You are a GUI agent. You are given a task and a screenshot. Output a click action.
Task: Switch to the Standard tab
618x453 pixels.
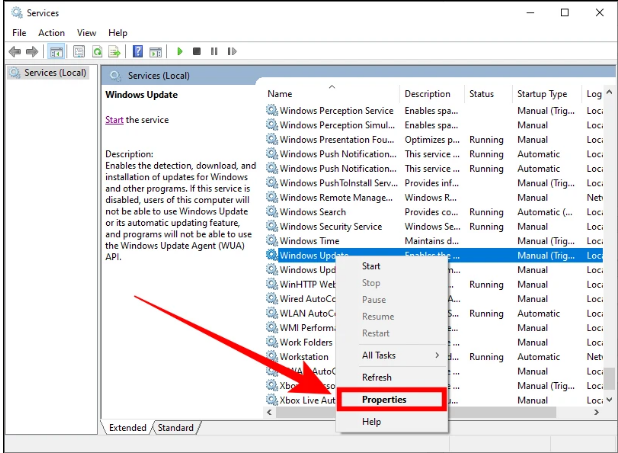176,428
